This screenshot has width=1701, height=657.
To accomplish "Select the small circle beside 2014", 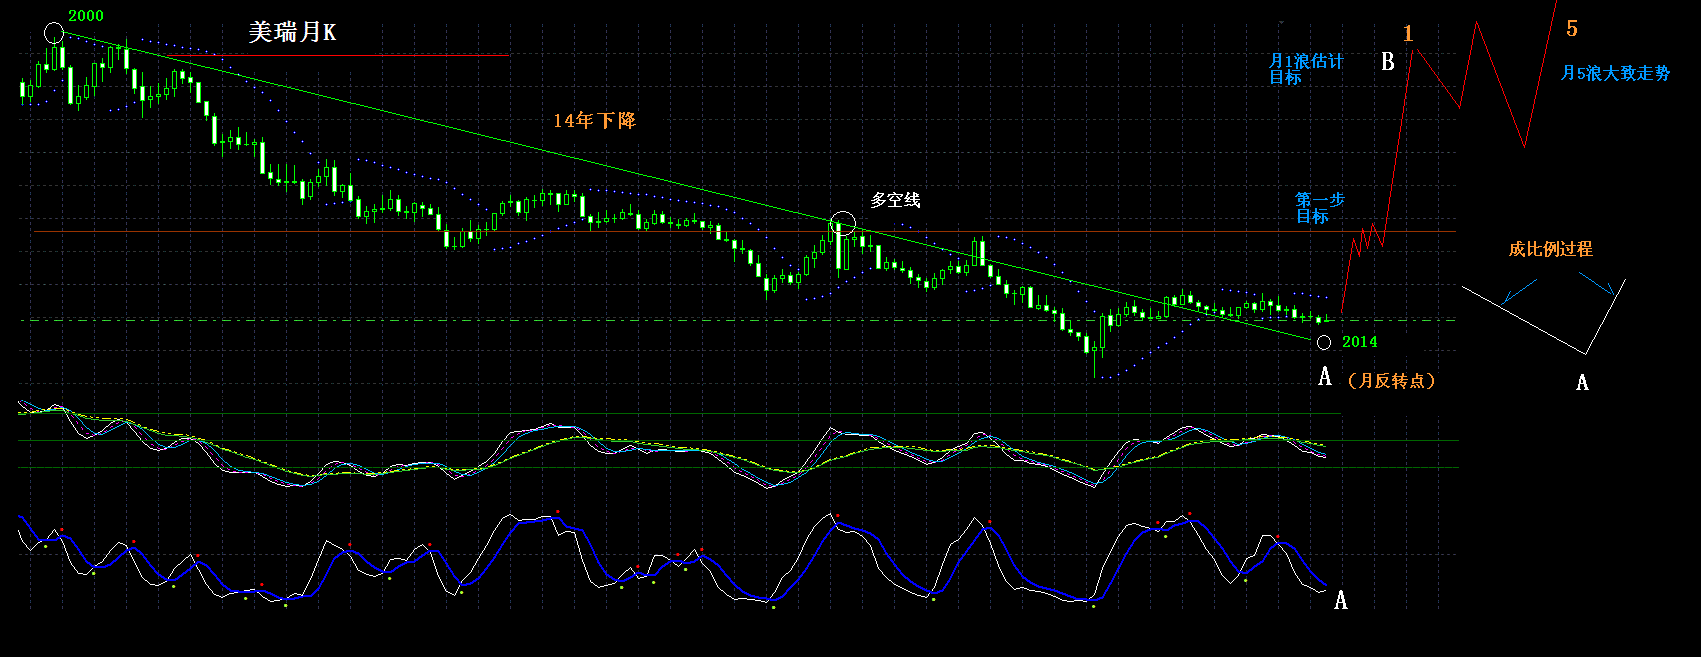I will coord(1324,343).
